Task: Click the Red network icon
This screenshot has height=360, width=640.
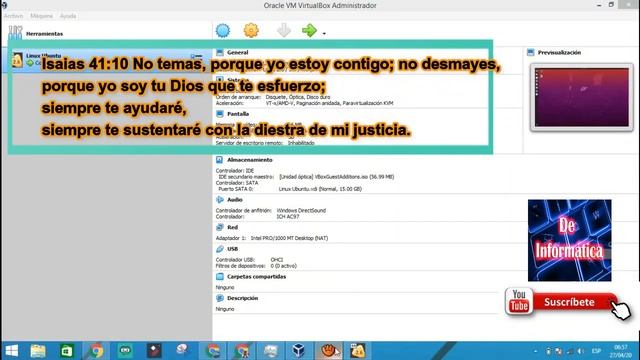Action: pos(220,227)
